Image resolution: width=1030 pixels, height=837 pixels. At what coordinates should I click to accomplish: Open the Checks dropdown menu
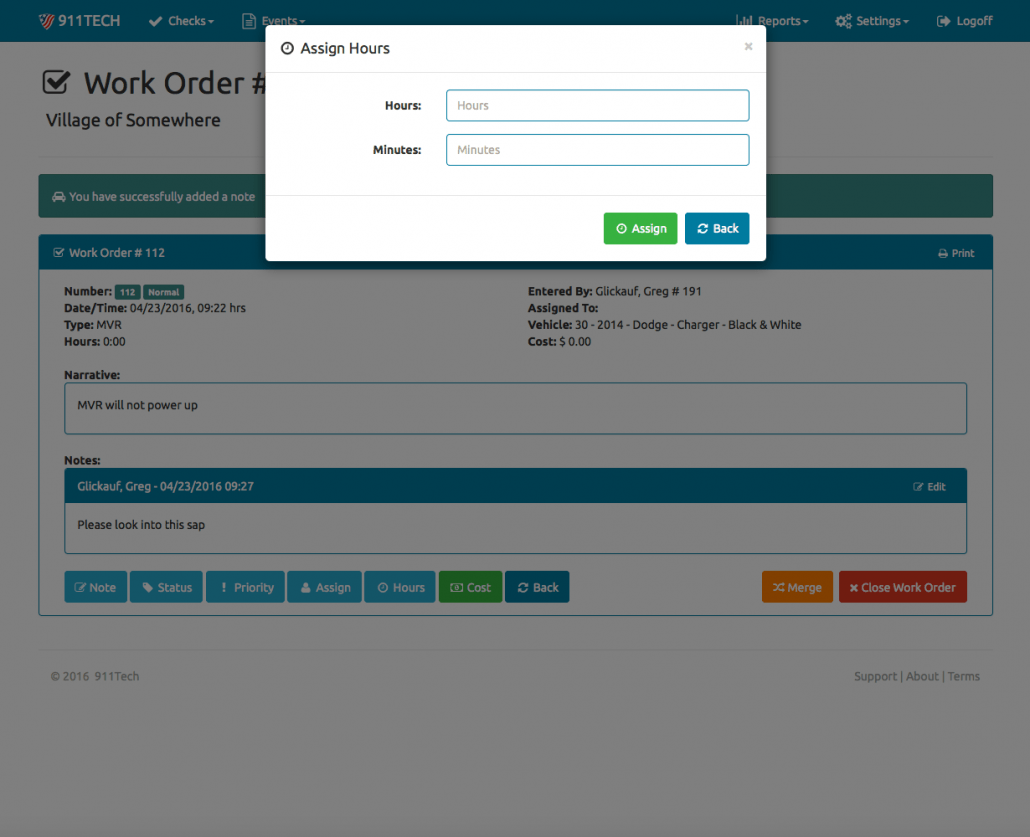coord(181,21)
